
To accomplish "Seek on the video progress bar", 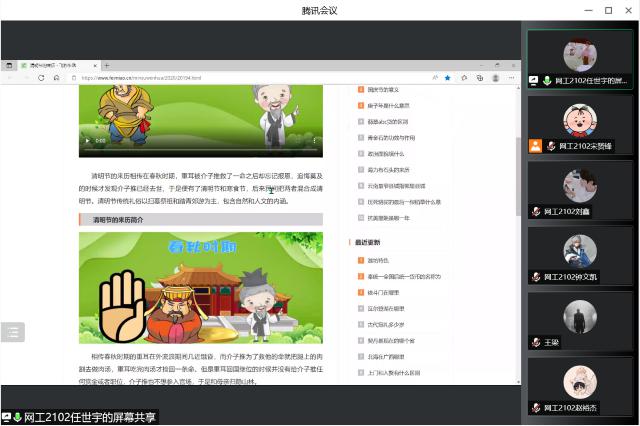I will (200, 150).
